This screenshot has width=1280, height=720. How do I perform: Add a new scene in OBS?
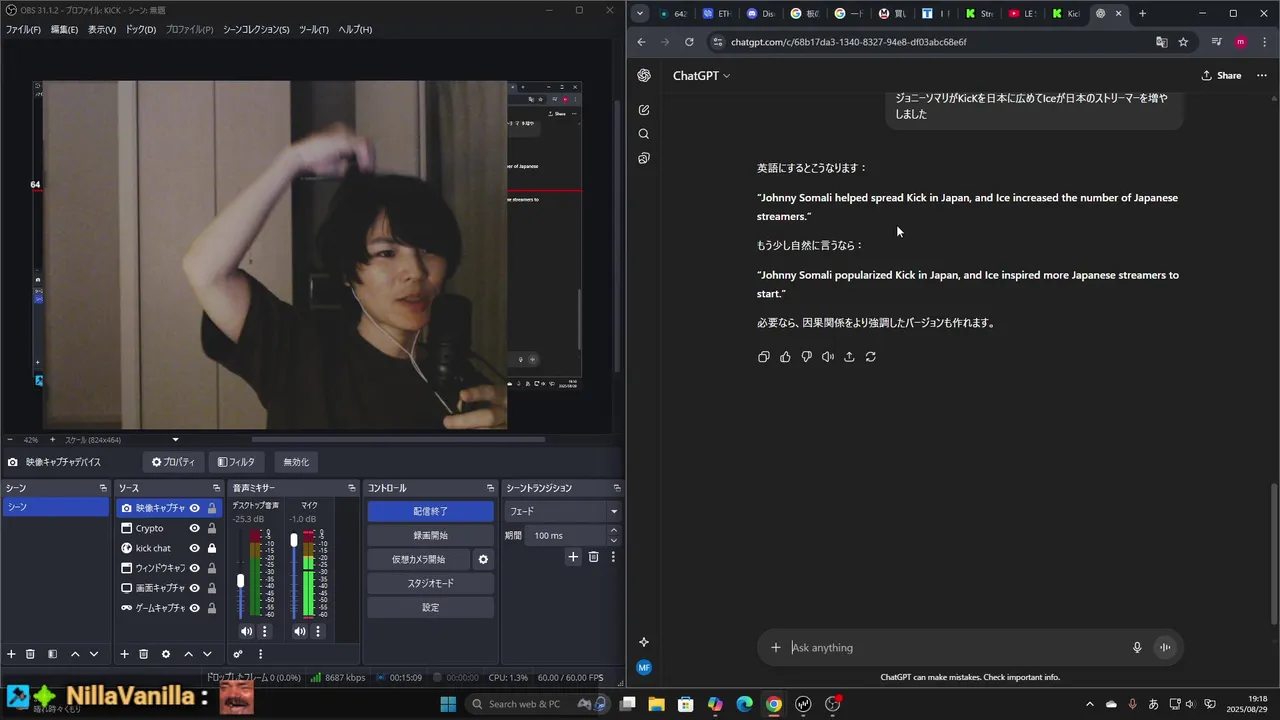coord(11,654)
